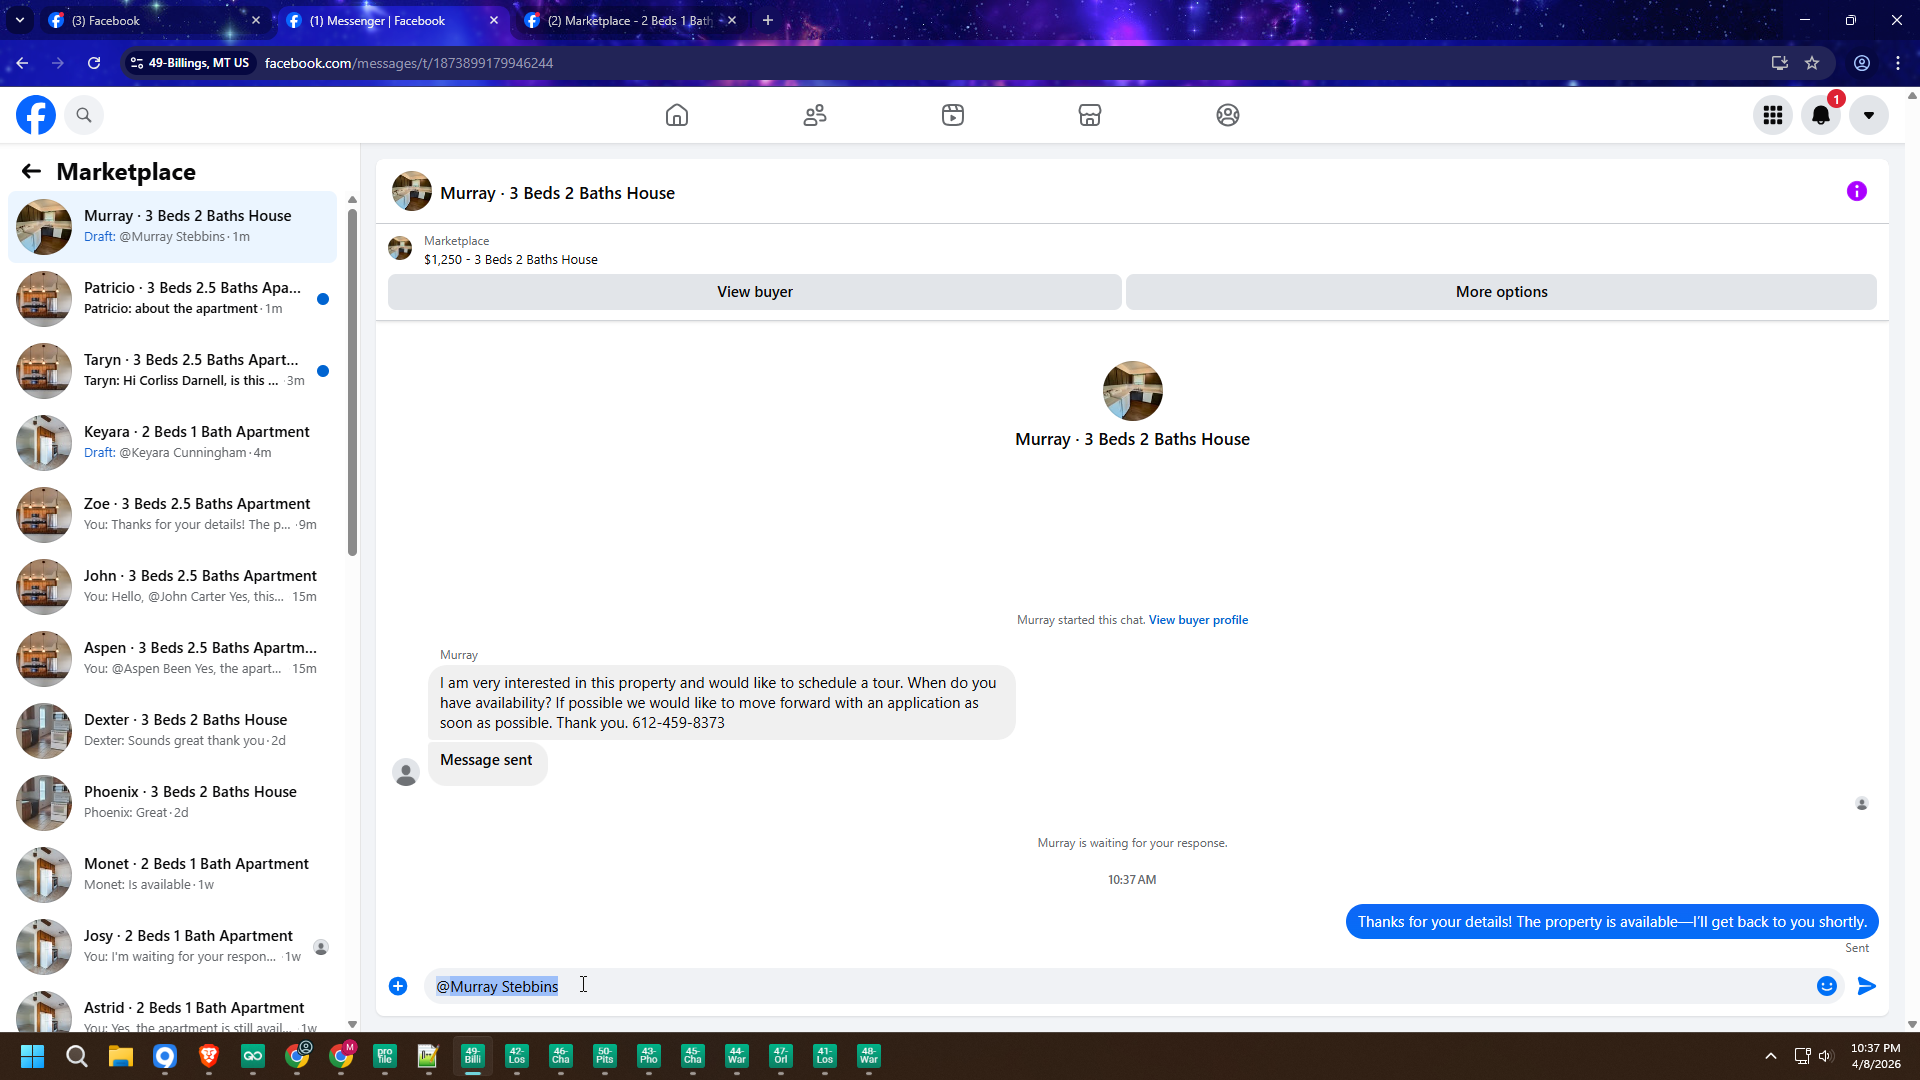Show hidden system tray icons chevron
The image size is (1920, 1080).
[x=1770, y=1056]
